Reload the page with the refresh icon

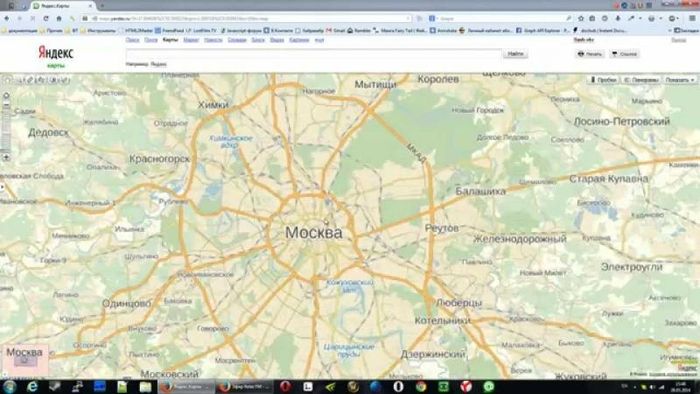point(46,18)
